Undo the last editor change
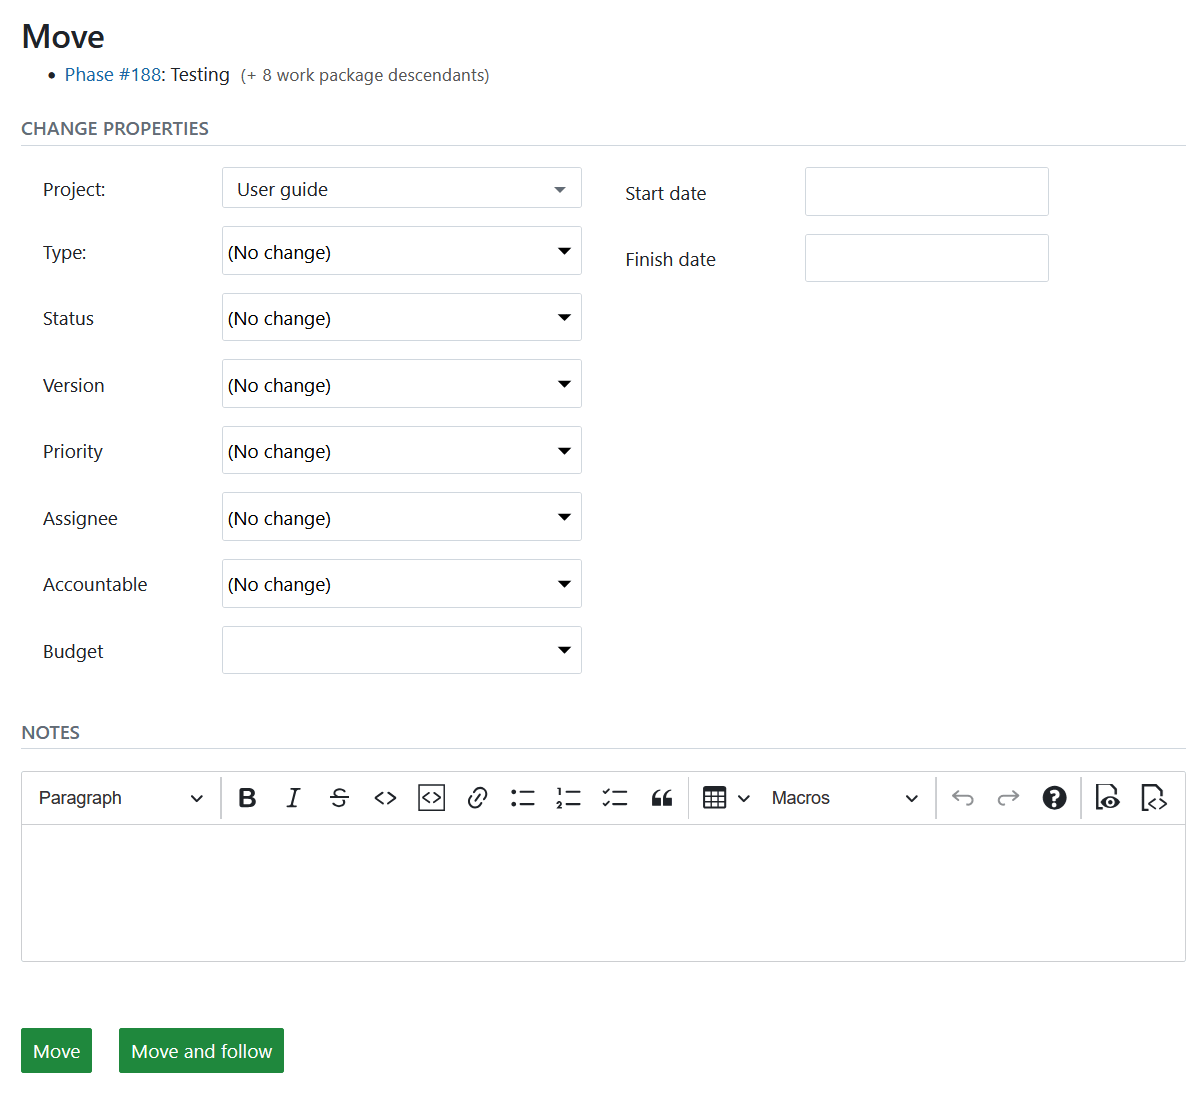 pyautogui.click(x=962, y=797)
